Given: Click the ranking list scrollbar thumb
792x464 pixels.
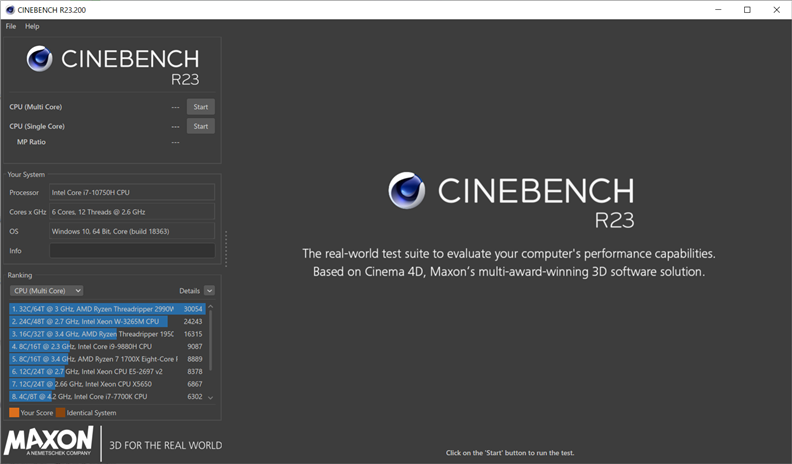Looking at the screenshot, I should pos(211,341).
